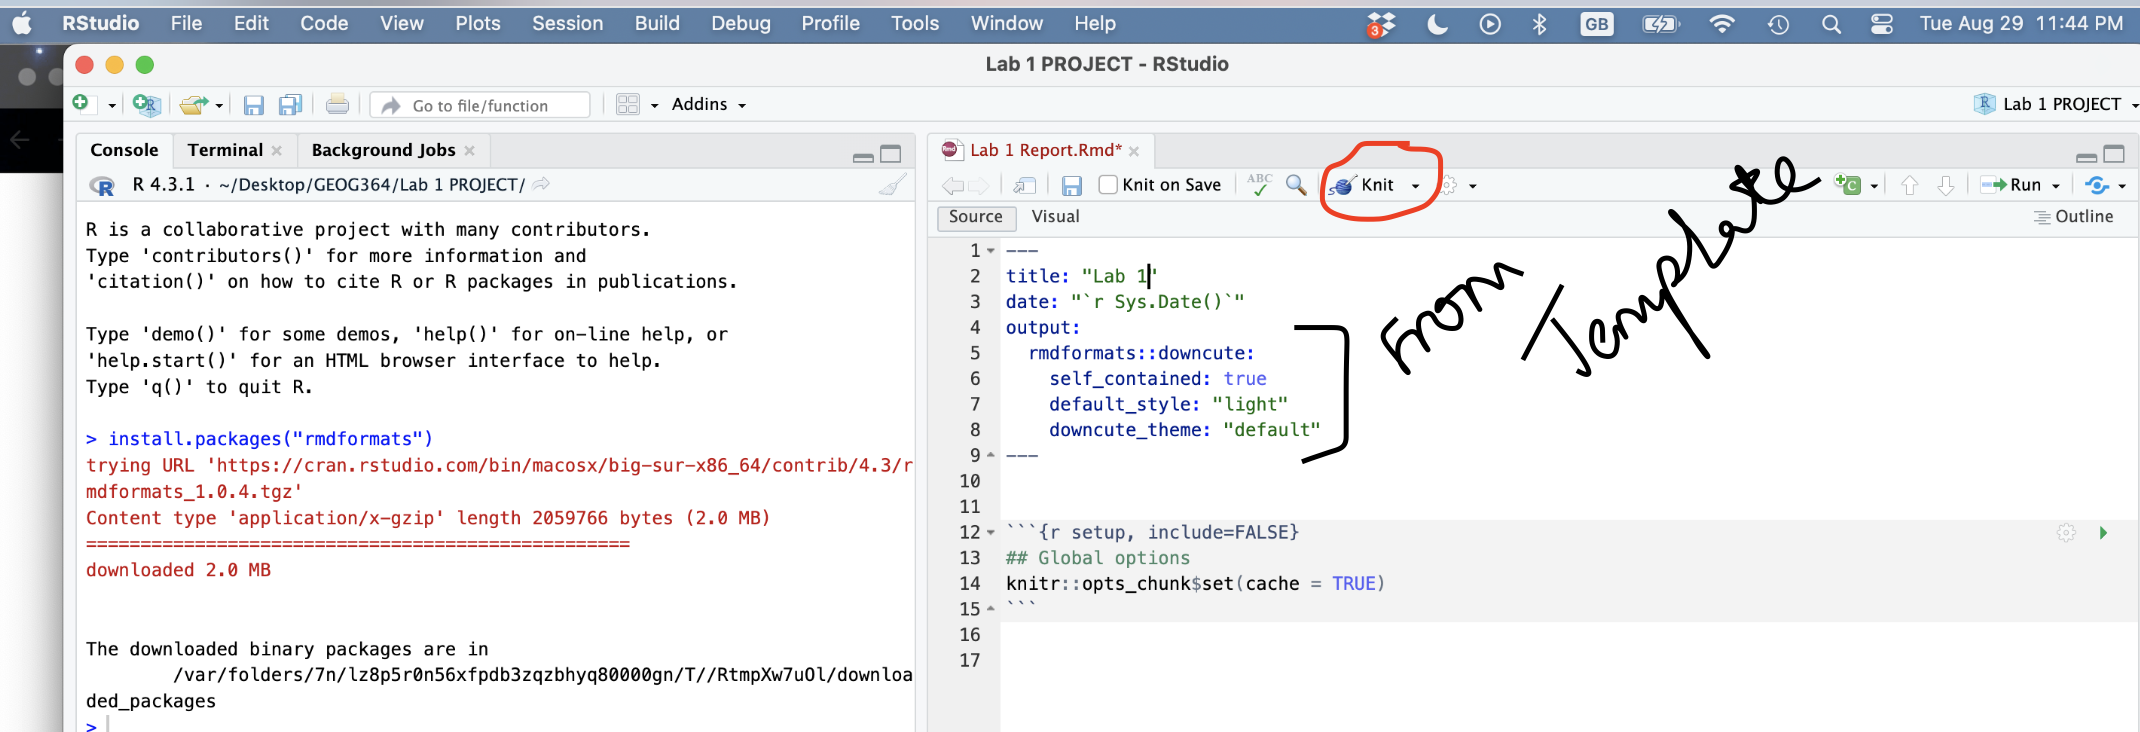Switch editor to Source mode
The width and height of the screenshot is (2140, 732).
[x=975, y=217]
